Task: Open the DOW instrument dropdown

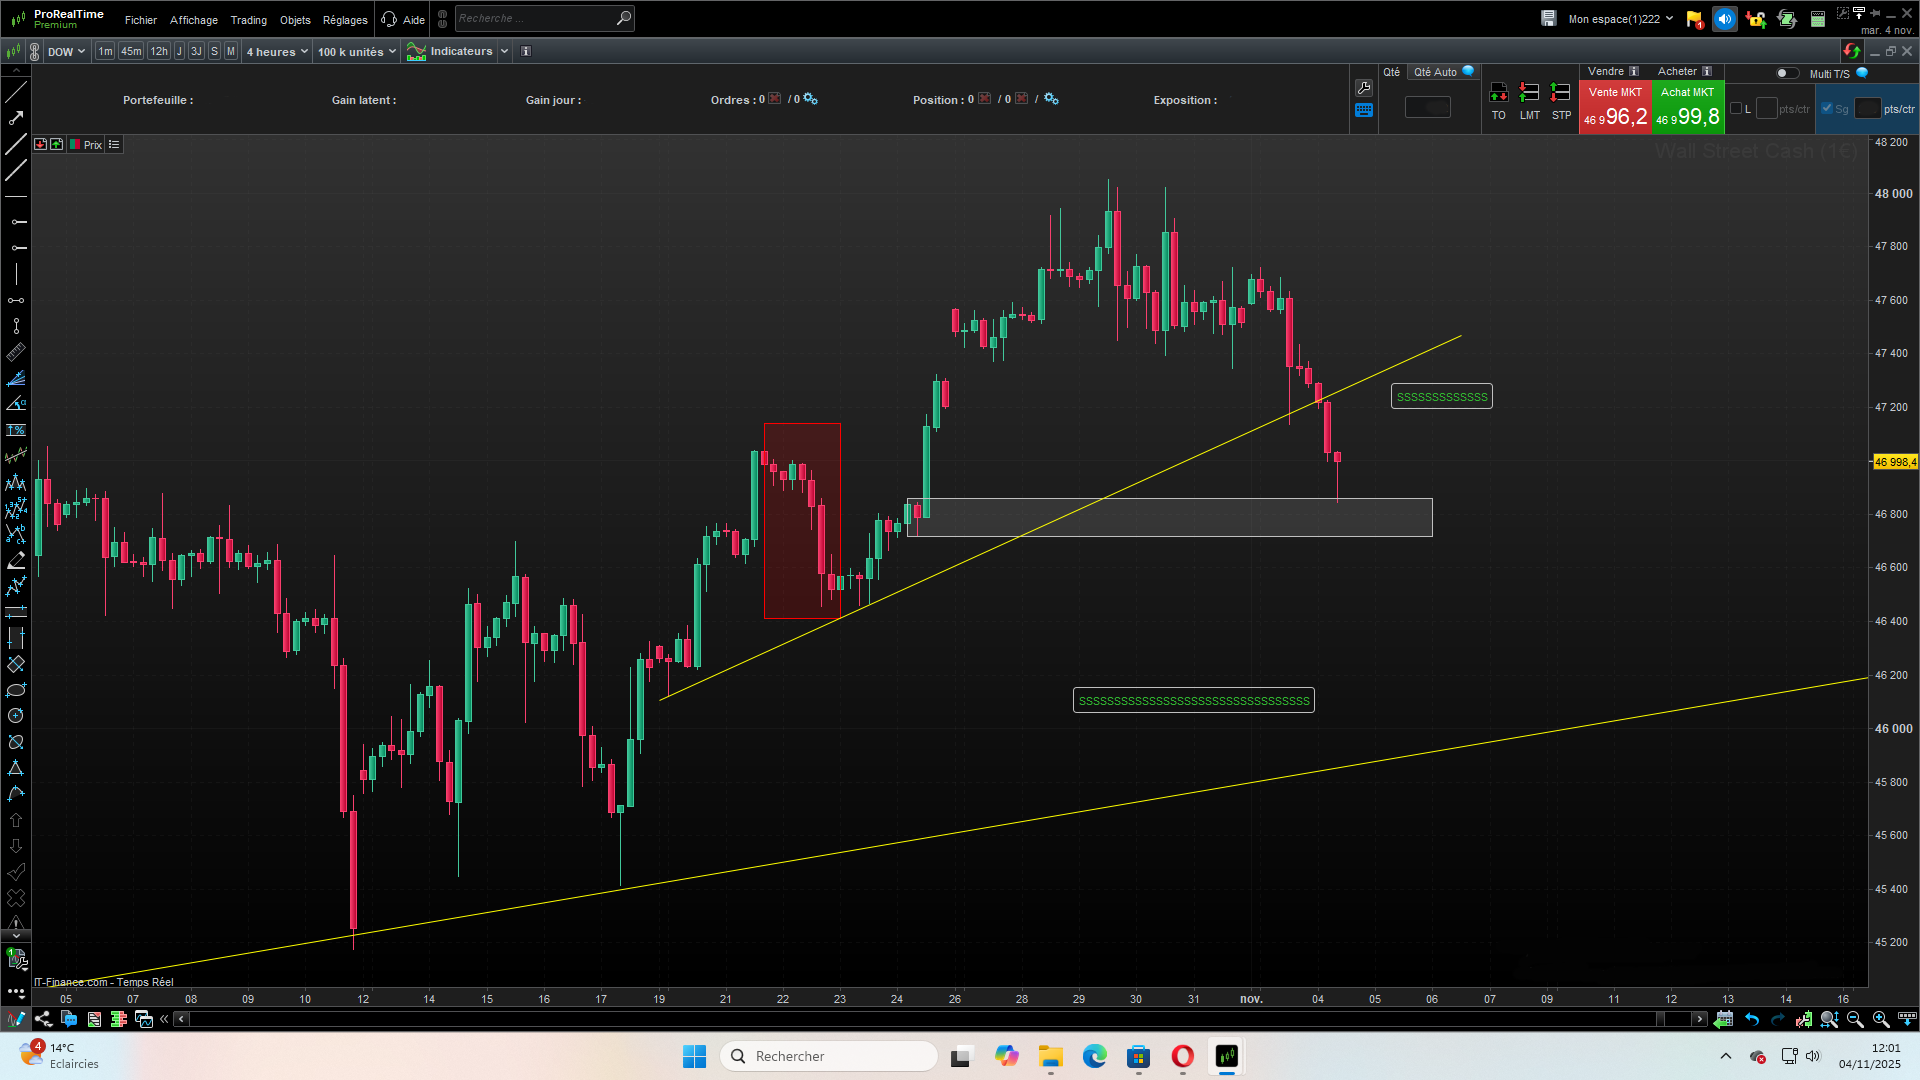Action: pyautogui.click(x=66, y=52)
